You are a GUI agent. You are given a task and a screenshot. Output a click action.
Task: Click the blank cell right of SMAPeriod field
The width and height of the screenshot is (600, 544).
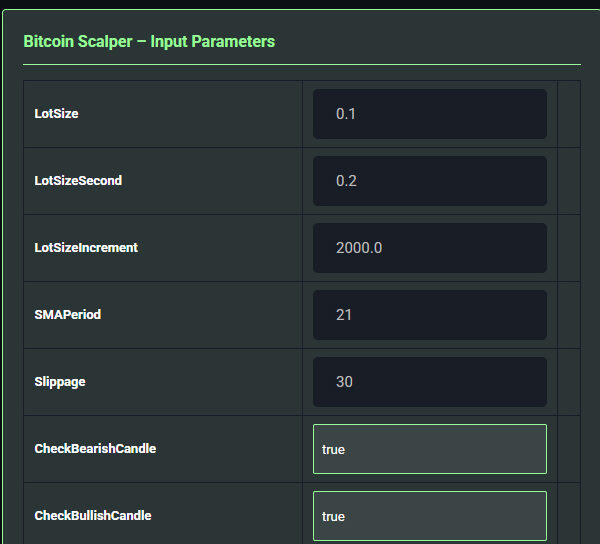point(568,315)
